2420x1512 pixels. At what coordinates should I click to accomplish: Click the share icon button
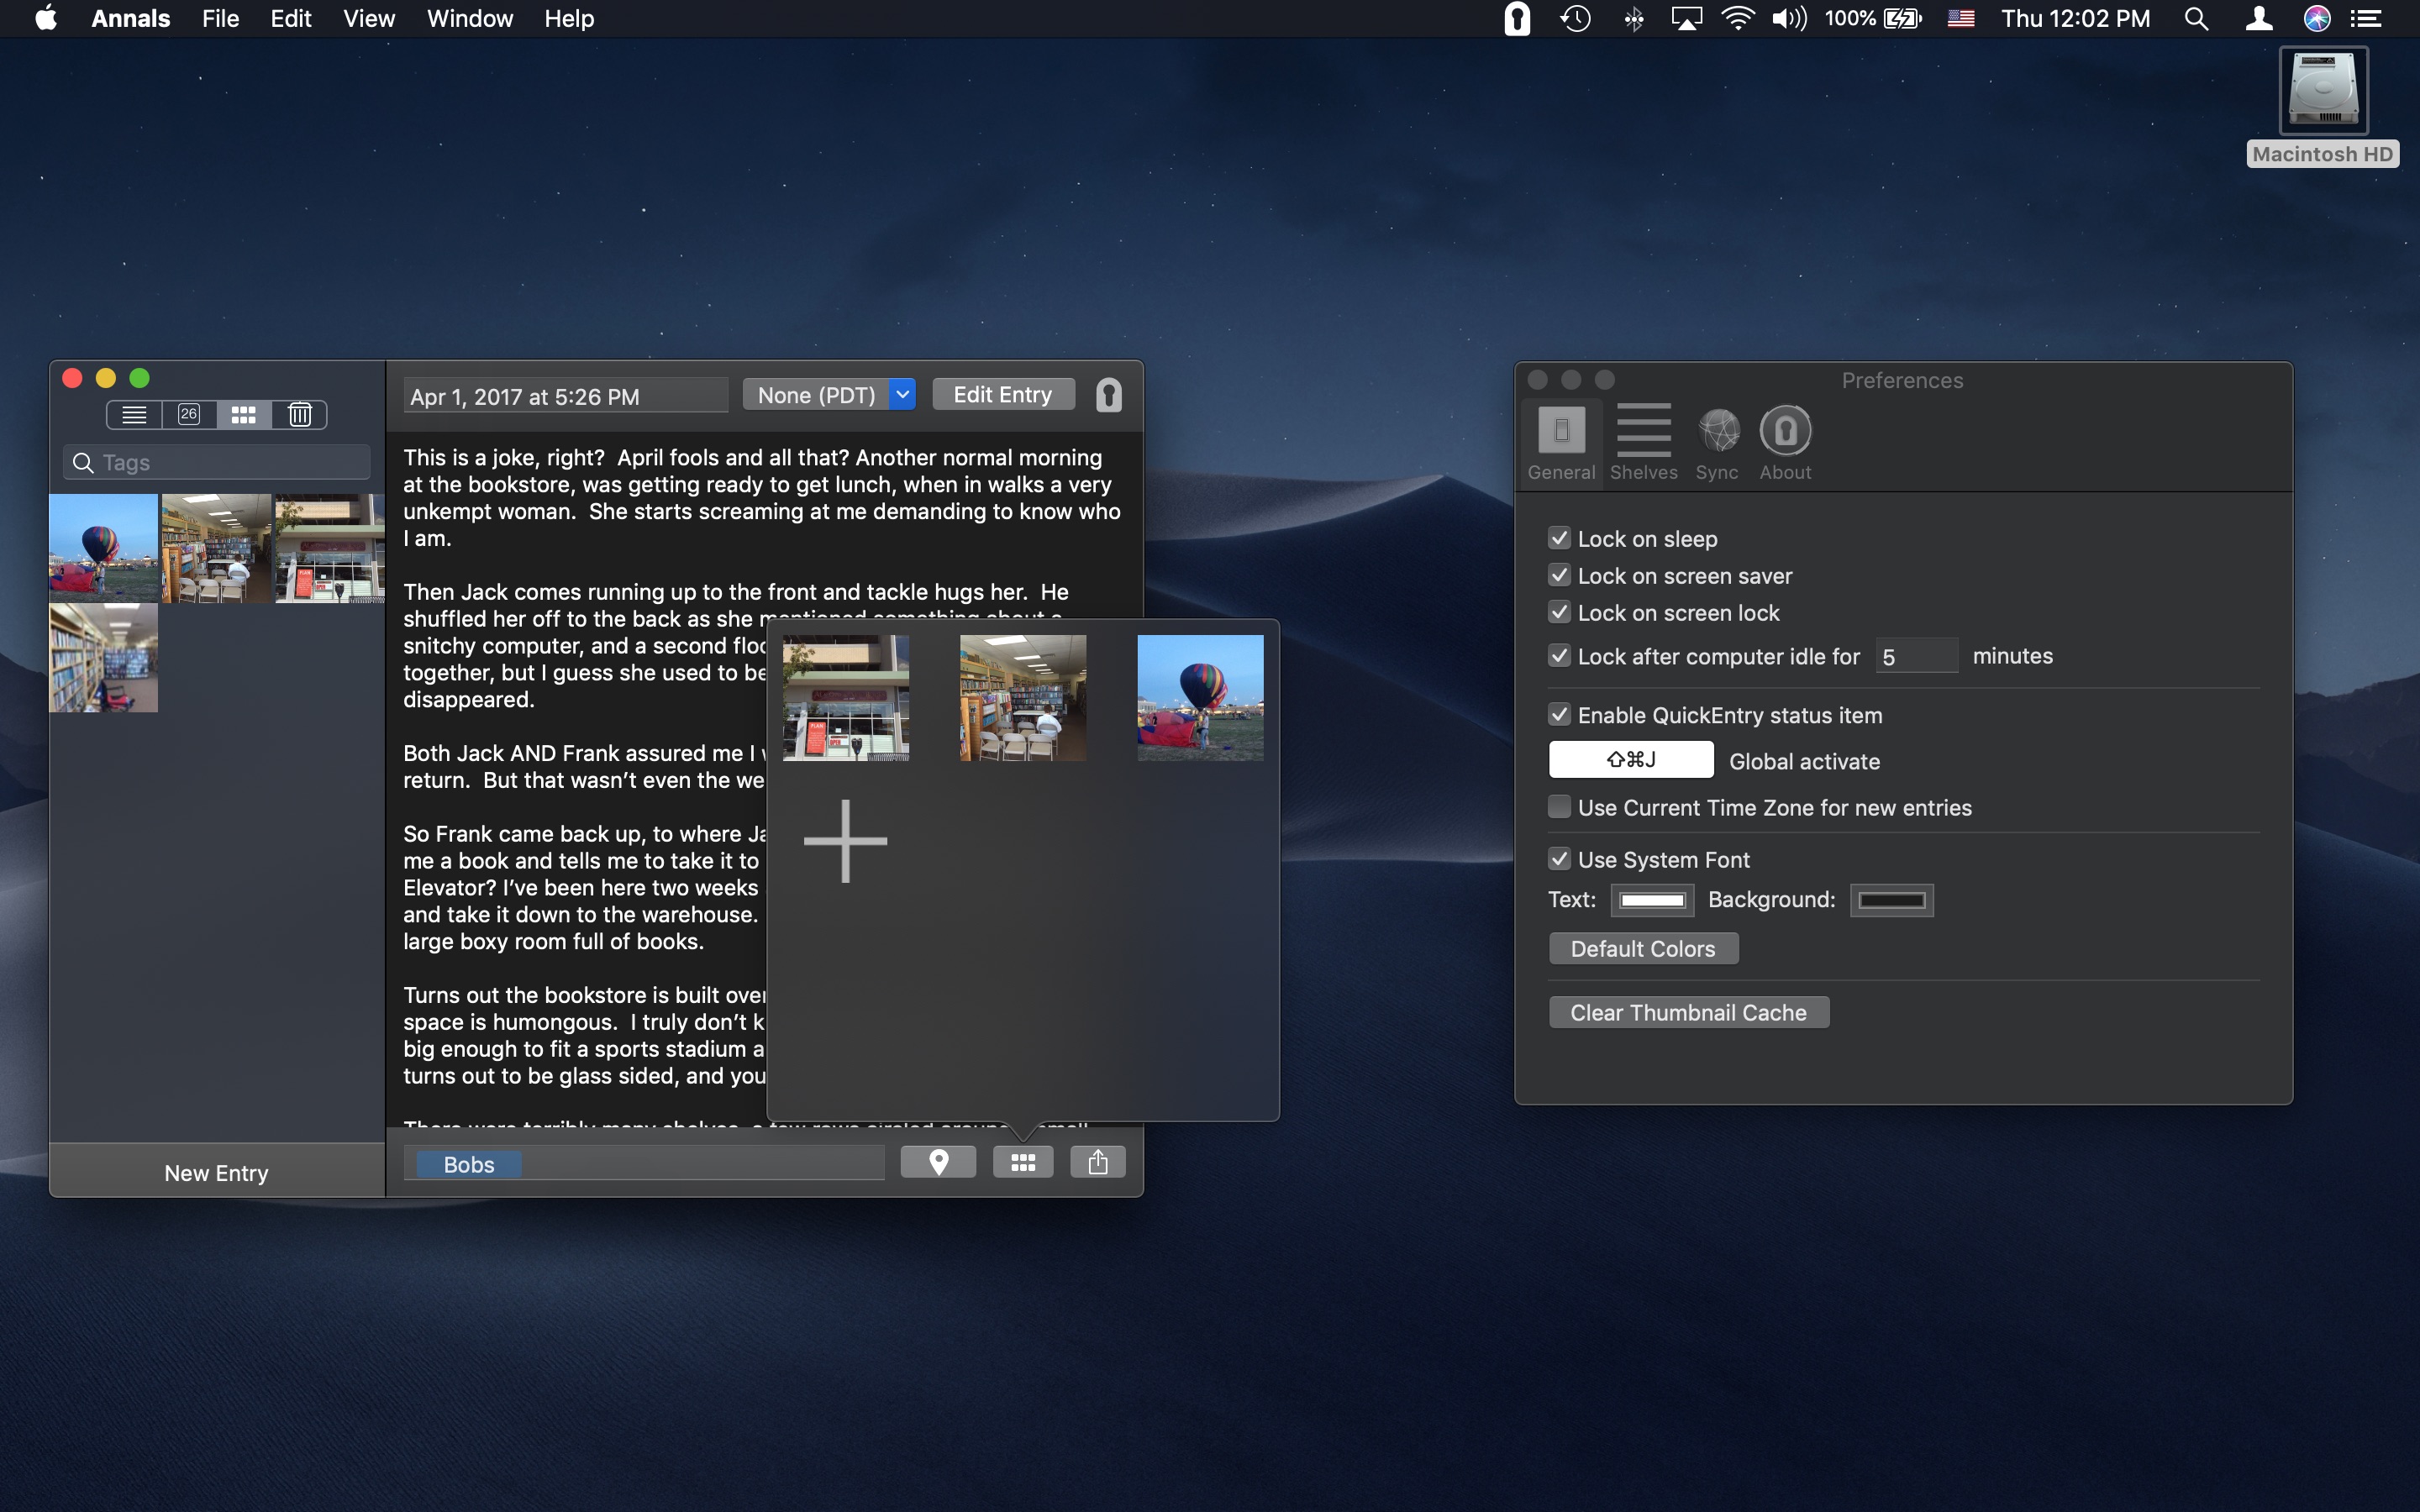pos(1098,1162)
